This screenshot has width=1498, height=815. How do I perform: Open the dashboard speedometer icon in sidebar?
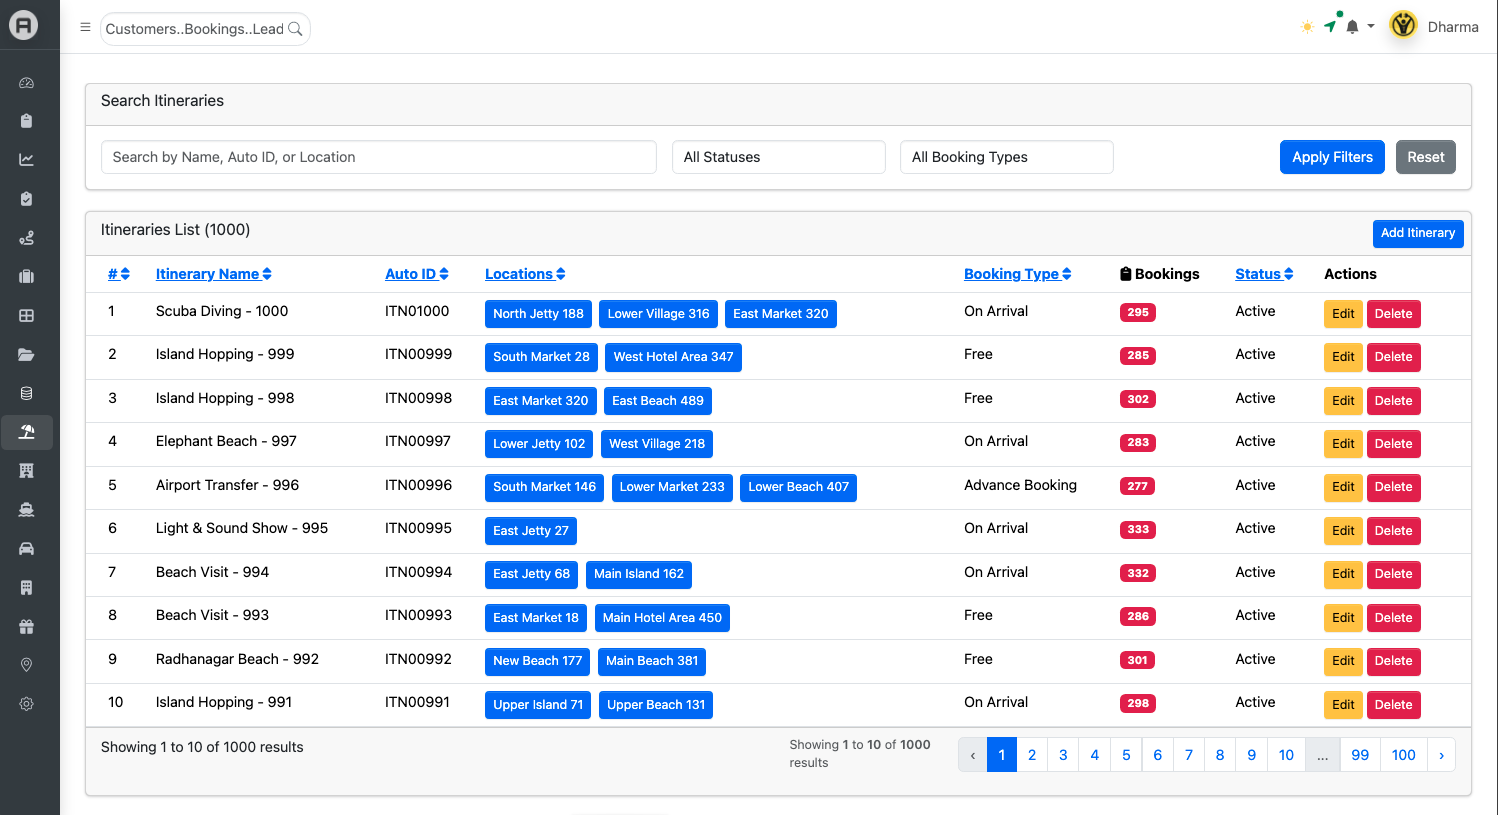(x=27, y=83)
